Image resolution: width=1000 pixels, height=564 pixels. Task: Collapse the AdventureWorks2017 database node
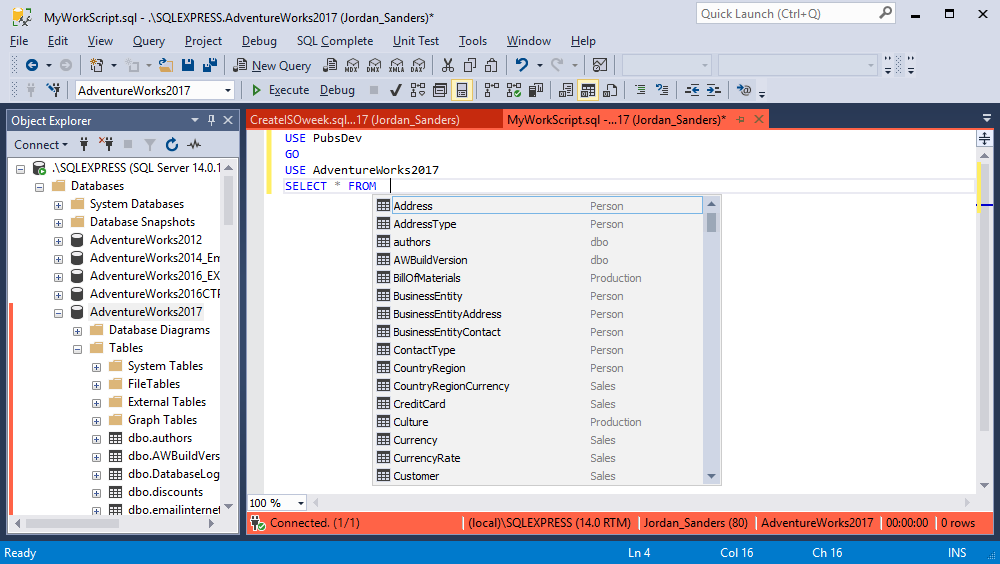coord(58,313)
